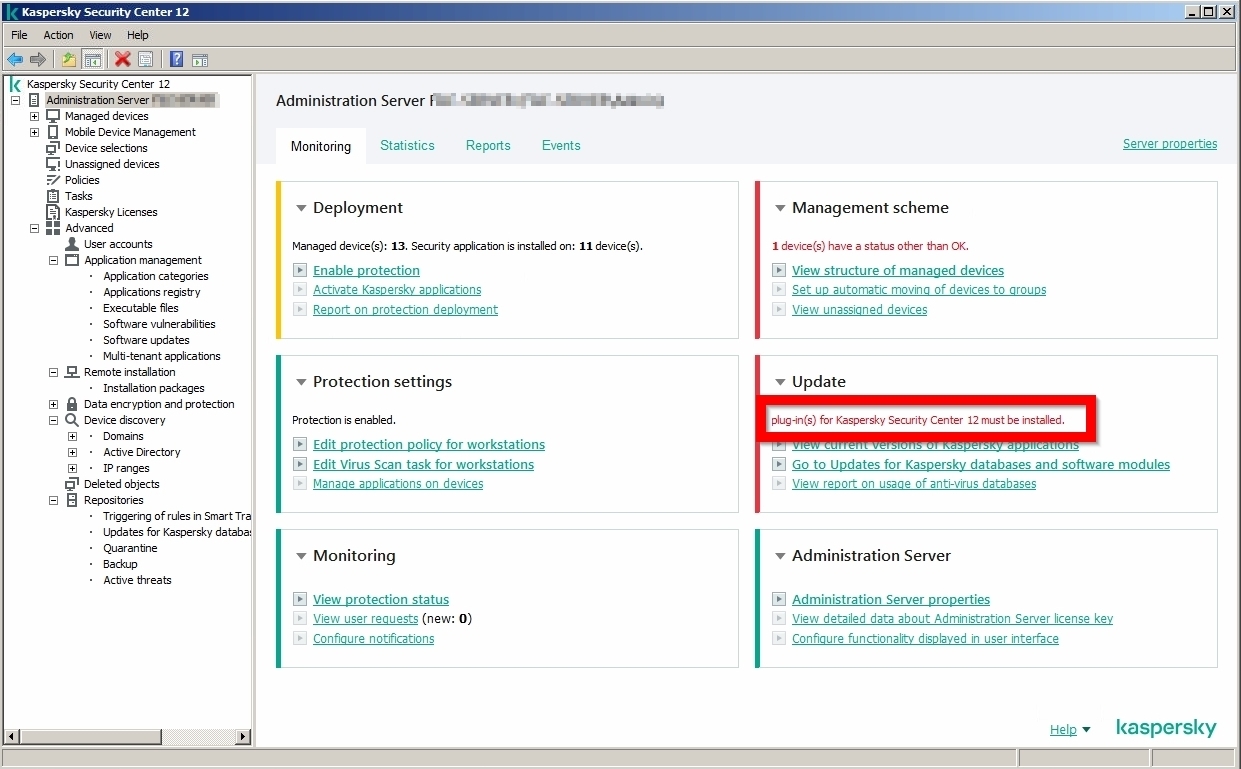
Task: Click the tree pane scrollbar right arrow
Action: pyautogui.click(x=243, y=737)
